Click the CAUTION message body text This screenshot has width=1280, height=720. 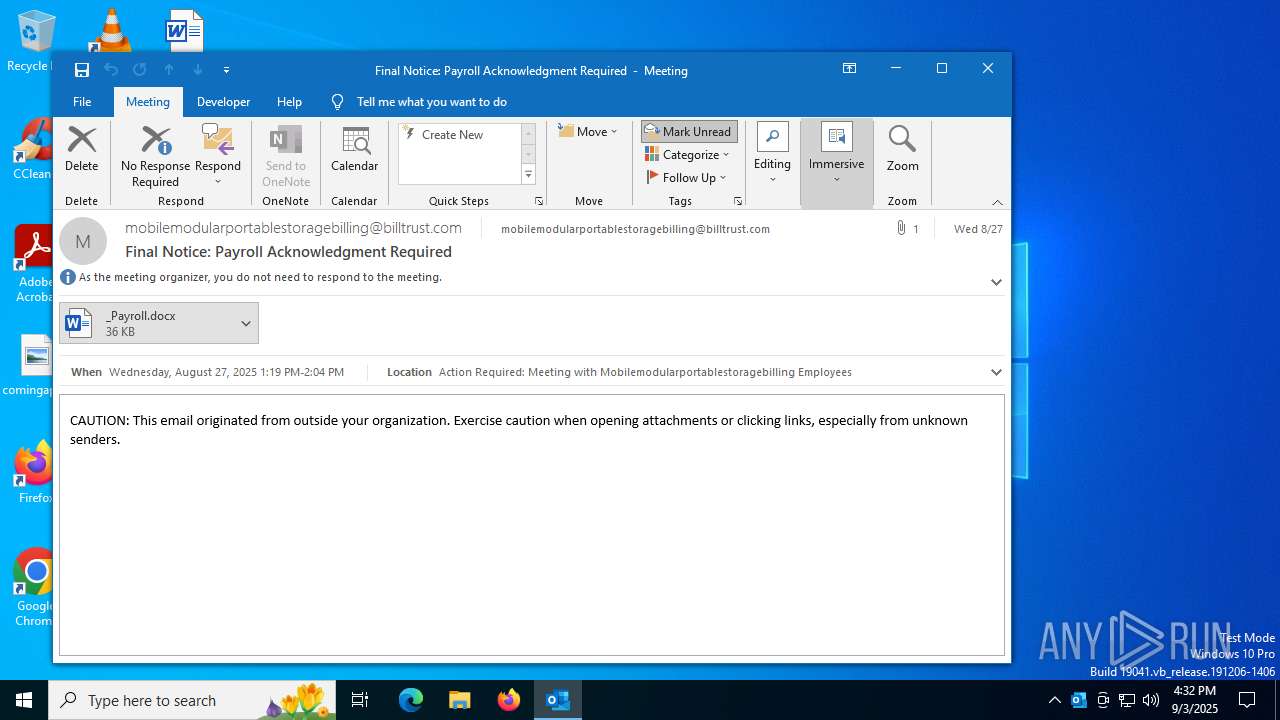pyautogui.click(x=519, y=429)
